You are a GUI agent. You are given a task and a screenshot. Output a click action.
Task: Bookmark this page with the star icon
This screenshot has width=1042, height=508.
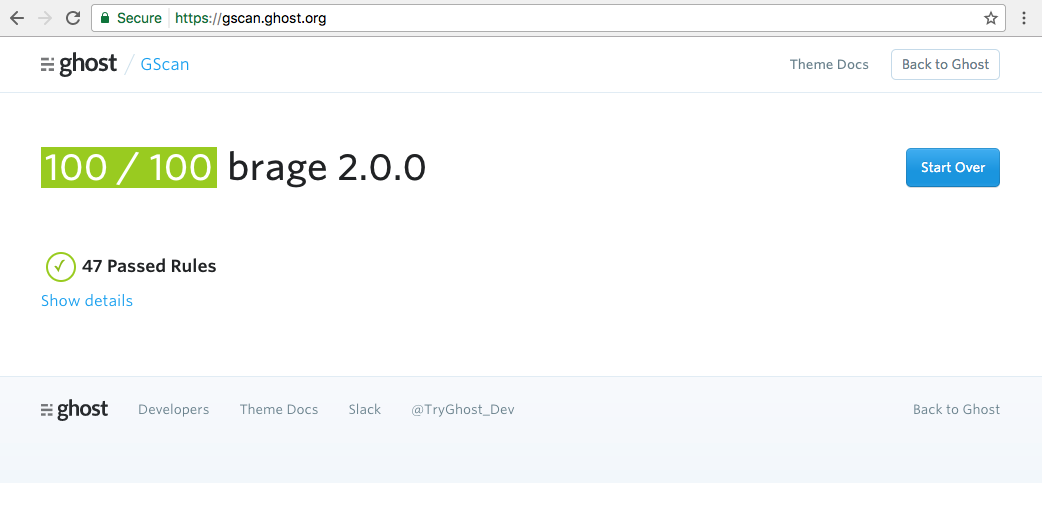(991, 18)
